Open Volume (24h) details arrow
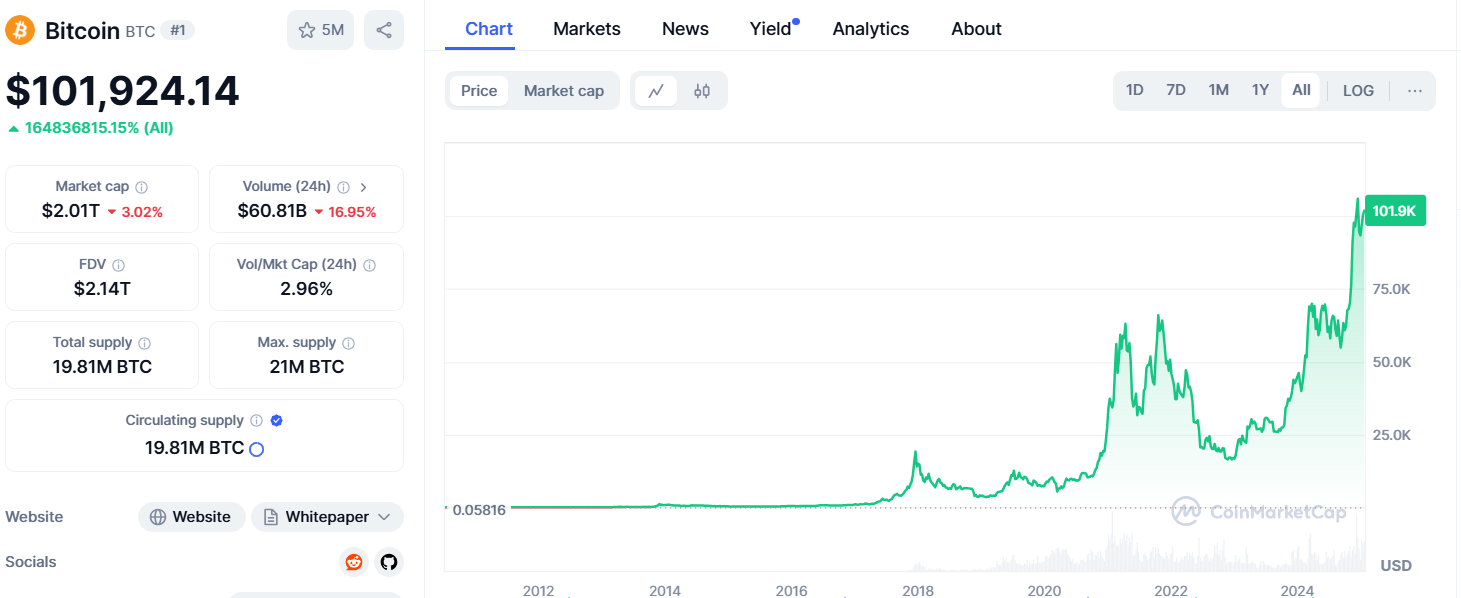The width and height of the screenshot is (1461, 598). [x=364, y=187]
